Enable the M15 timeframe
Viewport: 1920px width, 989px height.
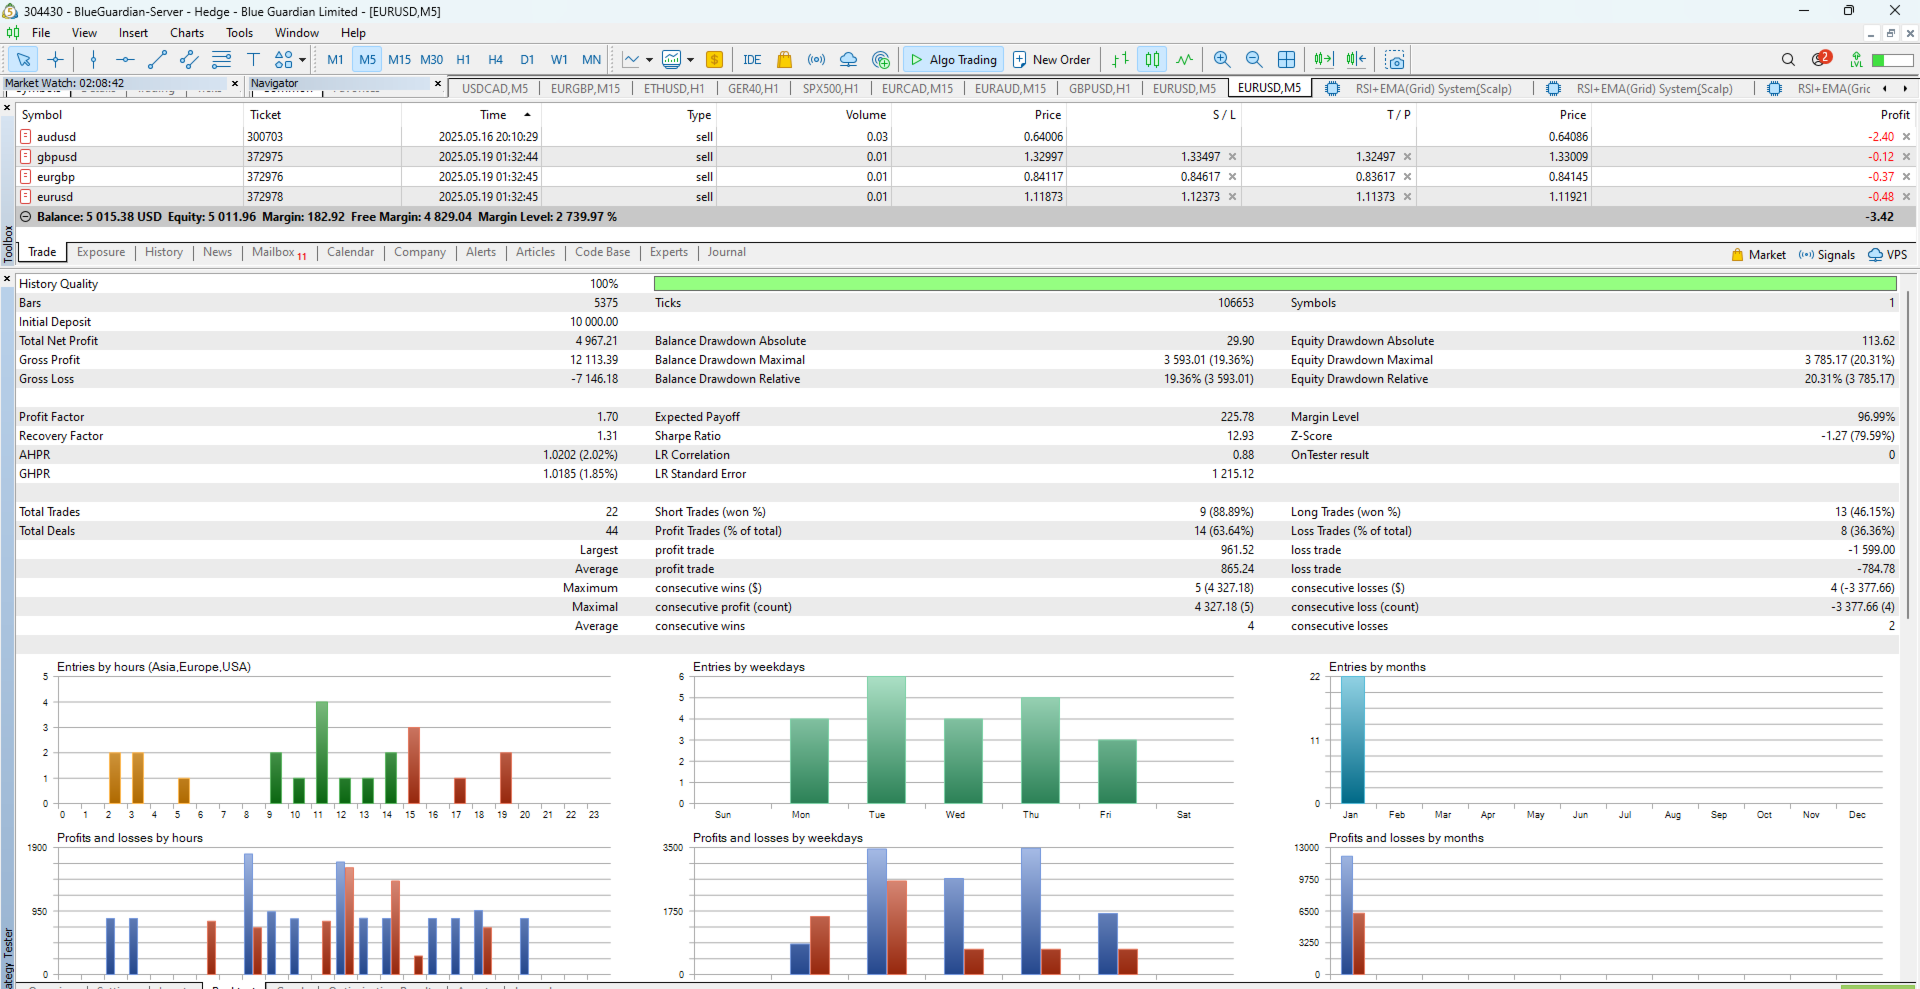point(399,60)
